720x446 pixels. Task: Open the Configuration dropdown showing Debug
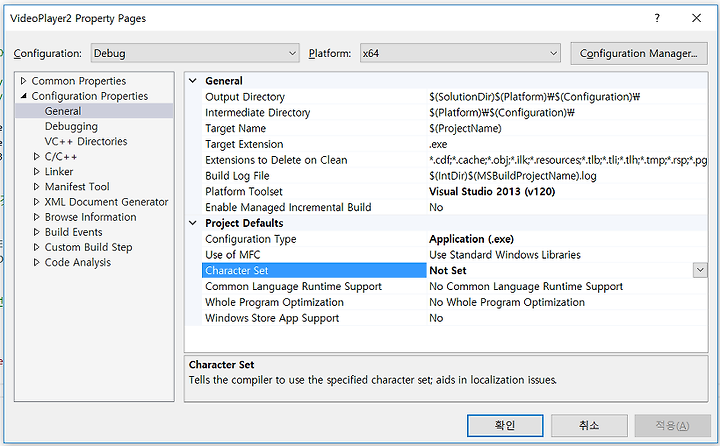tap(195, 53)
